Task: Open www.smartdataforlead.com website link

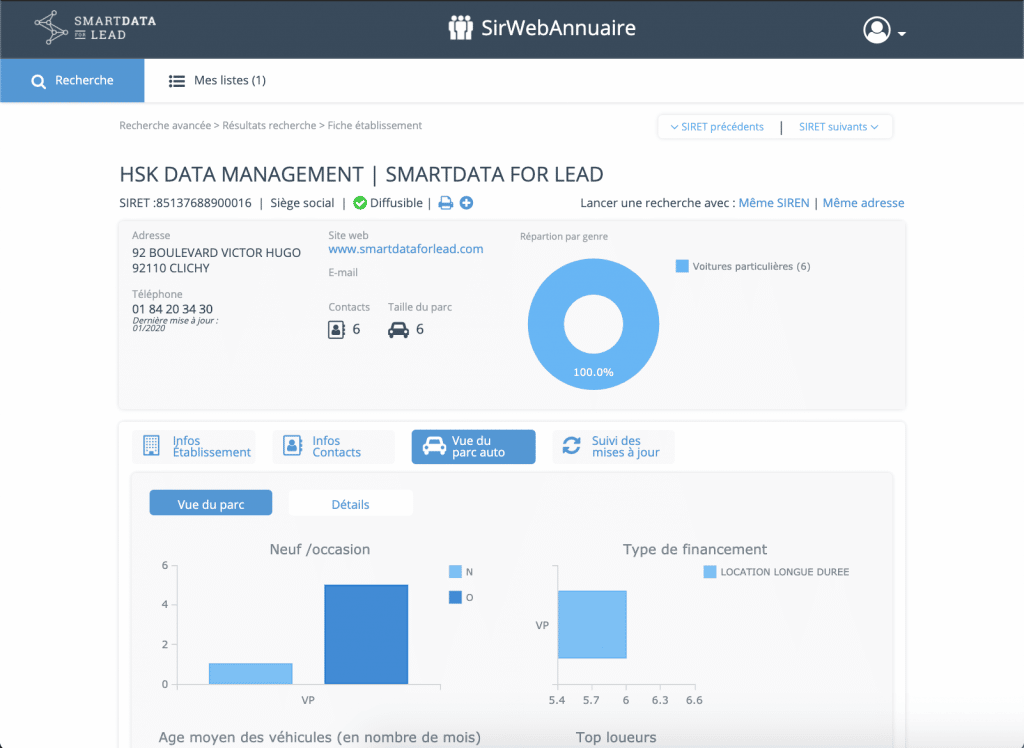Action: (406, 249)
